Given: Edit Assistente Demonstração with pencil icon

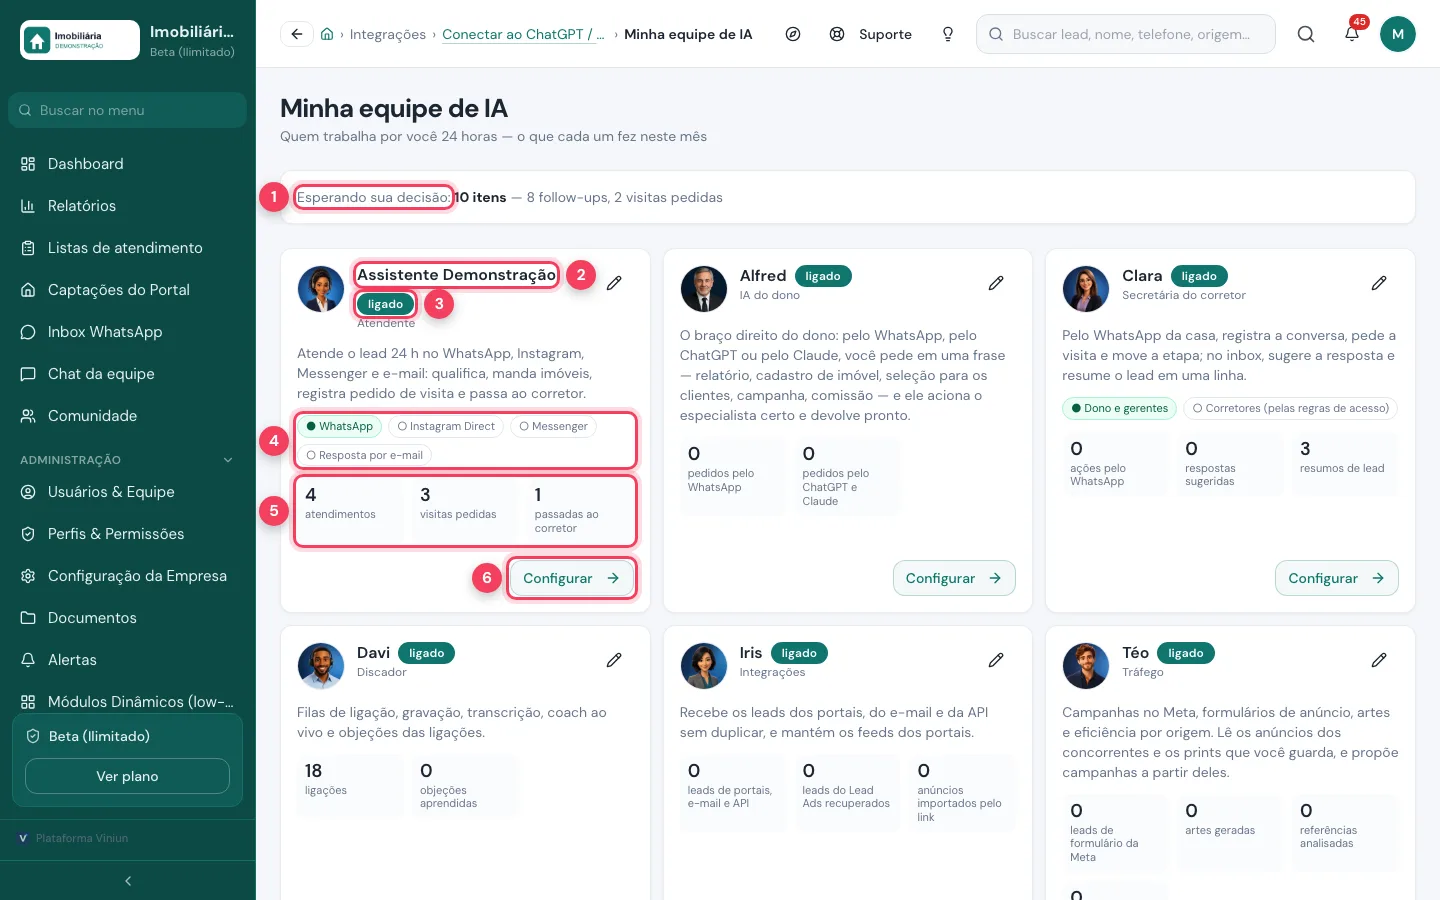Looking at the screenshot, I should tap(614, 283).
